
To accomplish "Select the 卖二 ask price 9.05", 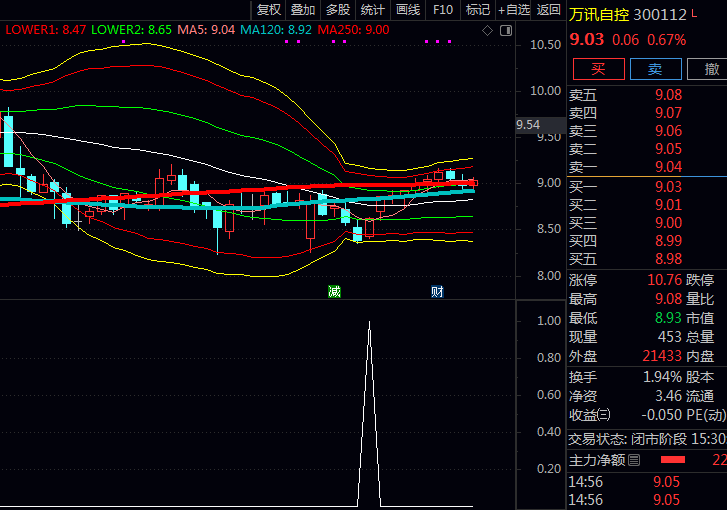I will [x=668, y=149].
